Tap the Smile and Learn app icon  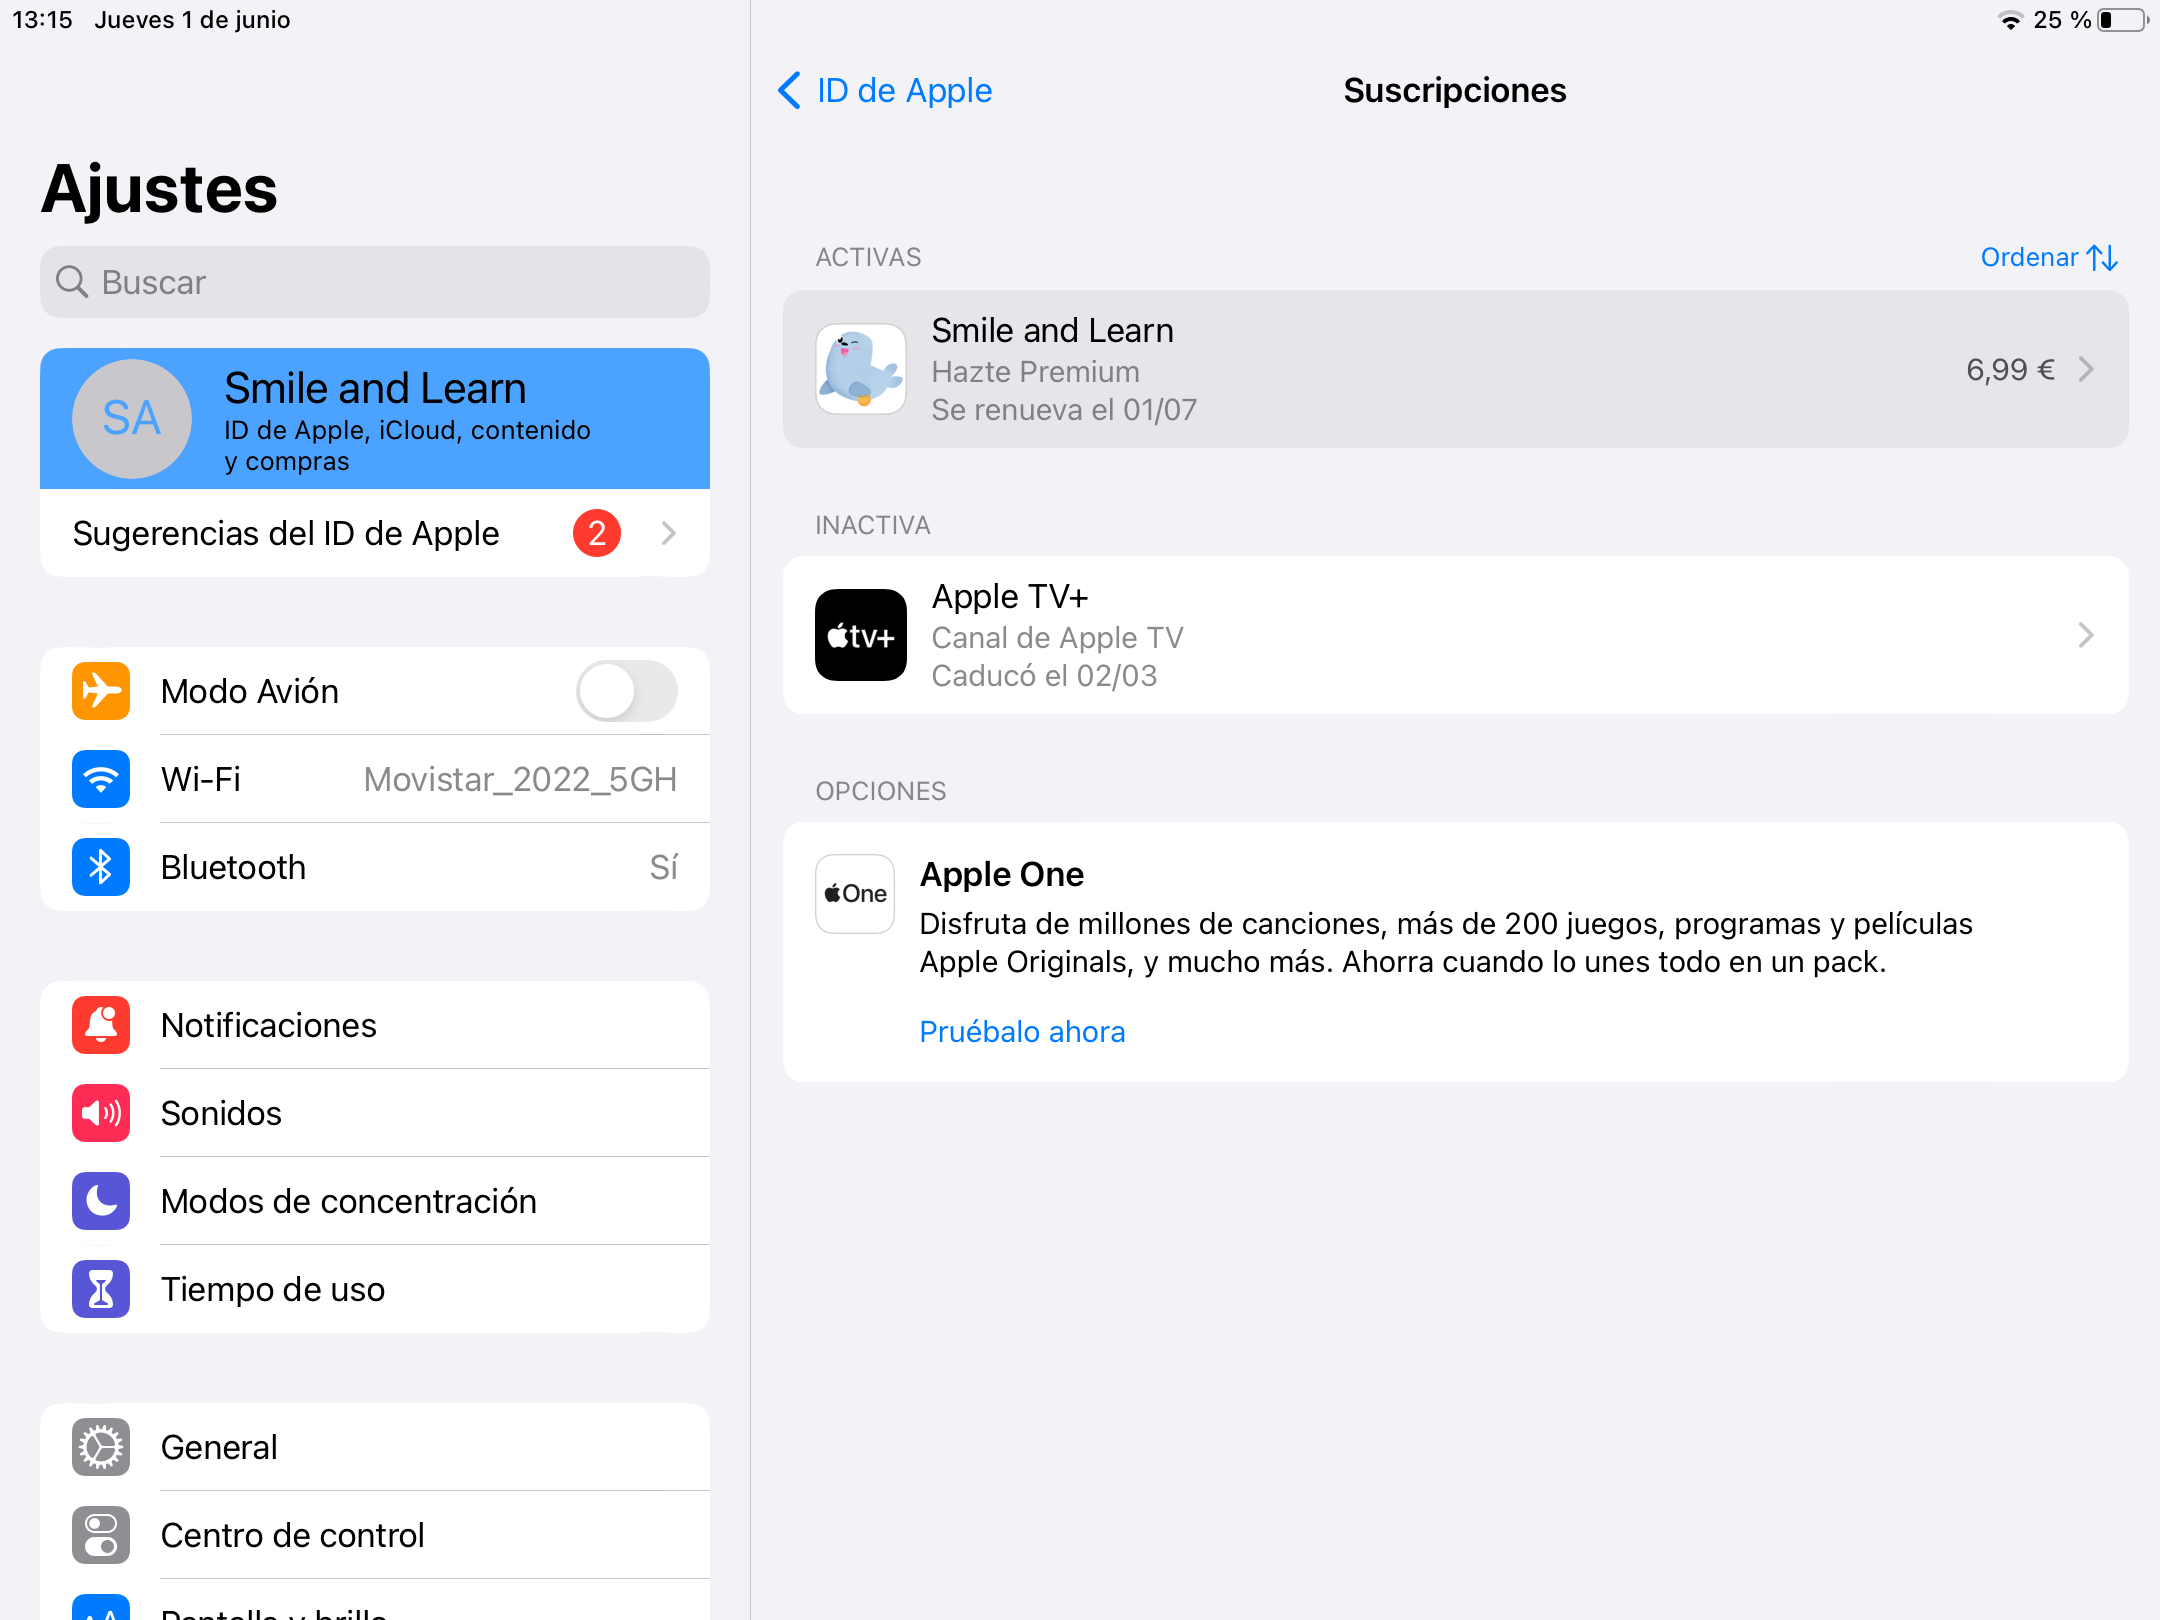point(861,369)
